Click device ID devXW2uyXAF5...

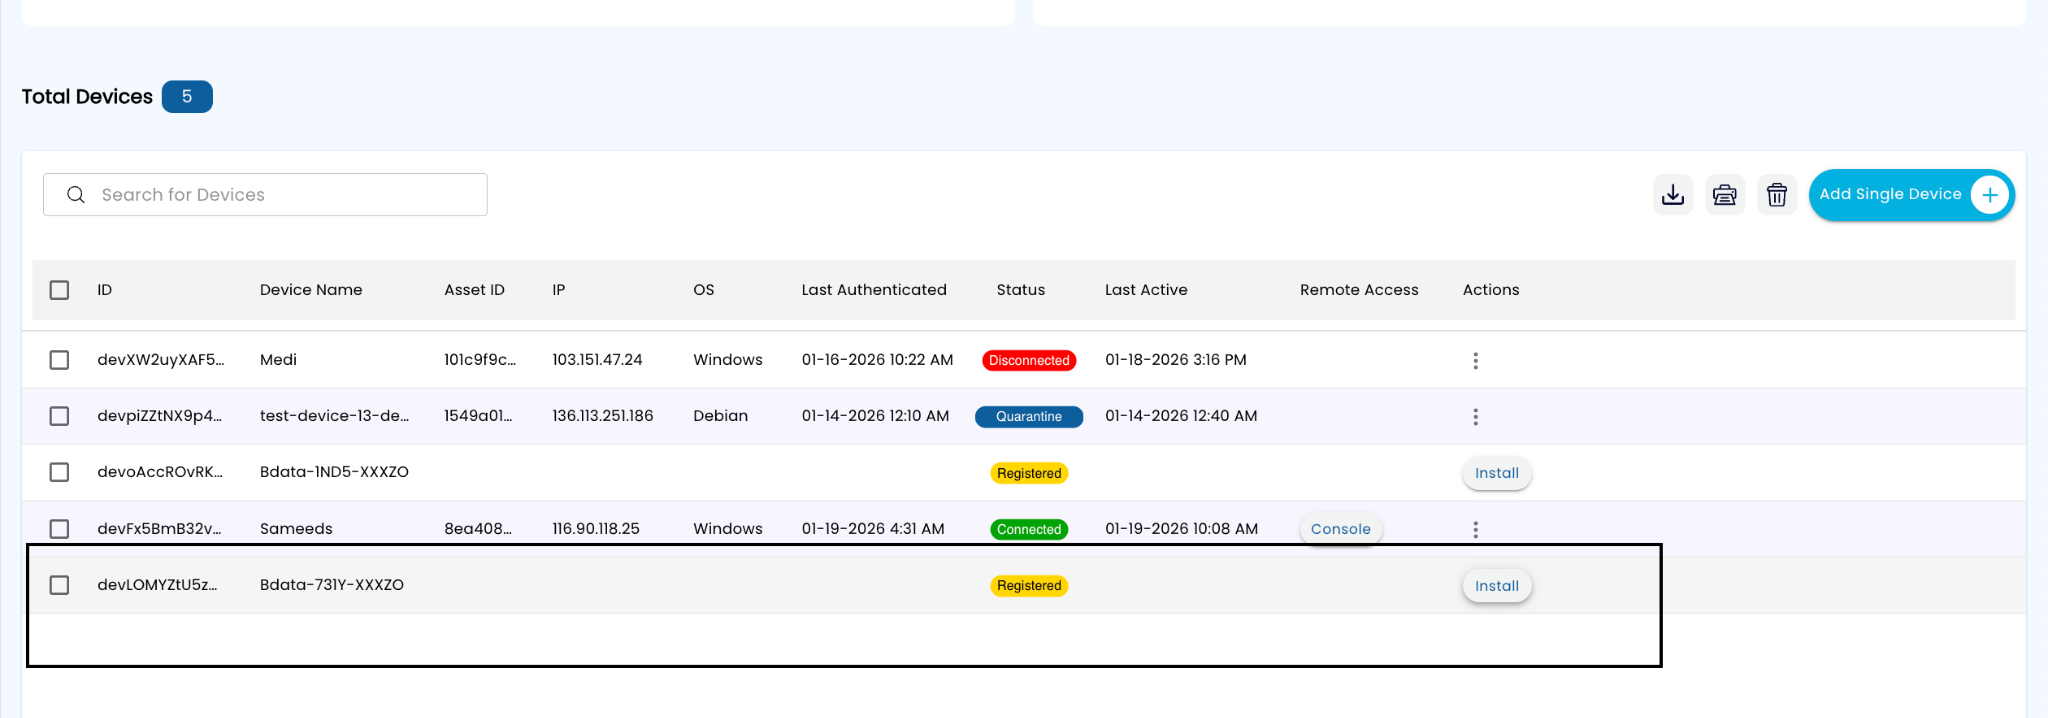click(x=161, y=360)
